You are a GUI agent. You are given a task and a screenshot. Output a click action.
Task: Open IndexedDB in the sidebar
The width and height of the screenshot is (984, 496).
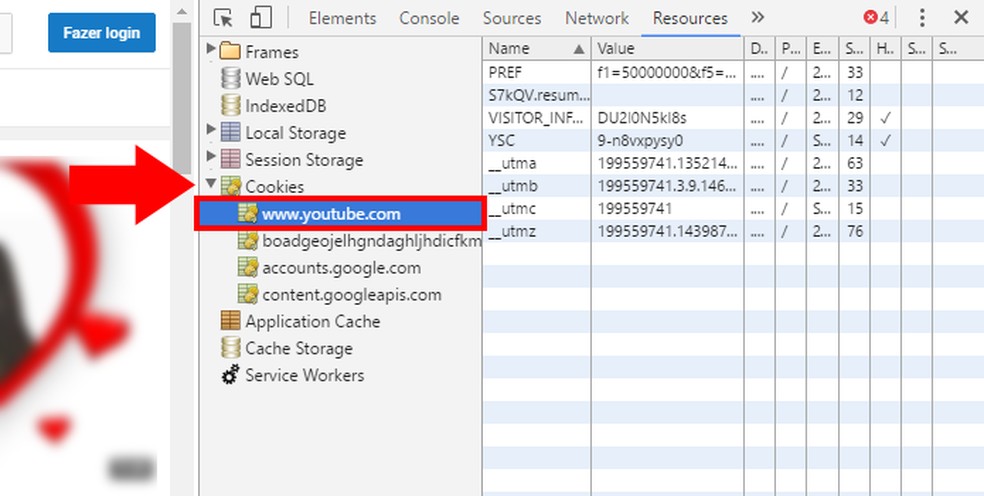coord(285,106)
